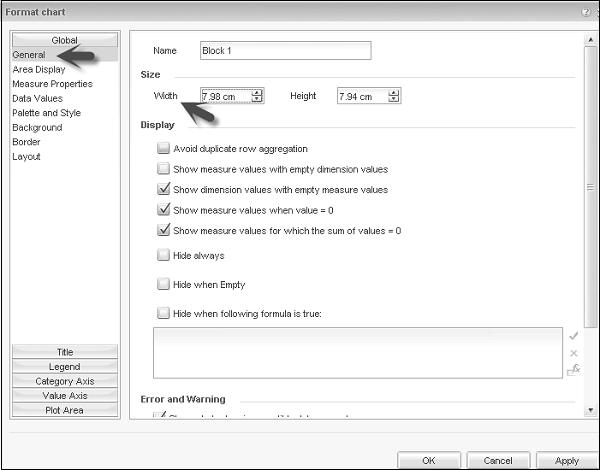Open the Category Axis section

[x=65, y=381]
